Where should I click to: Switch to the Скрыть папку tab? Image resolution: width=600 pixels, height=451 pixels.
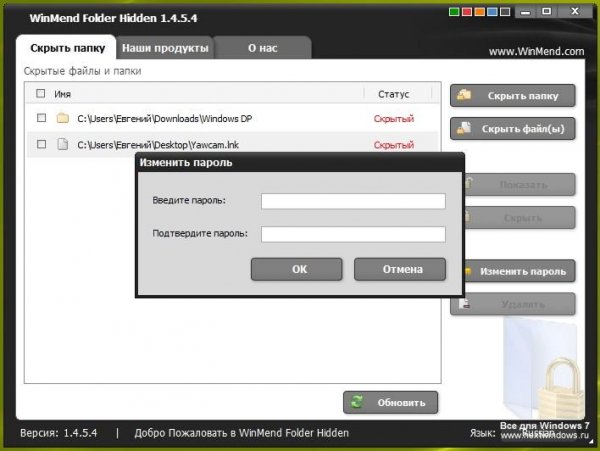[x=67, y=48]
